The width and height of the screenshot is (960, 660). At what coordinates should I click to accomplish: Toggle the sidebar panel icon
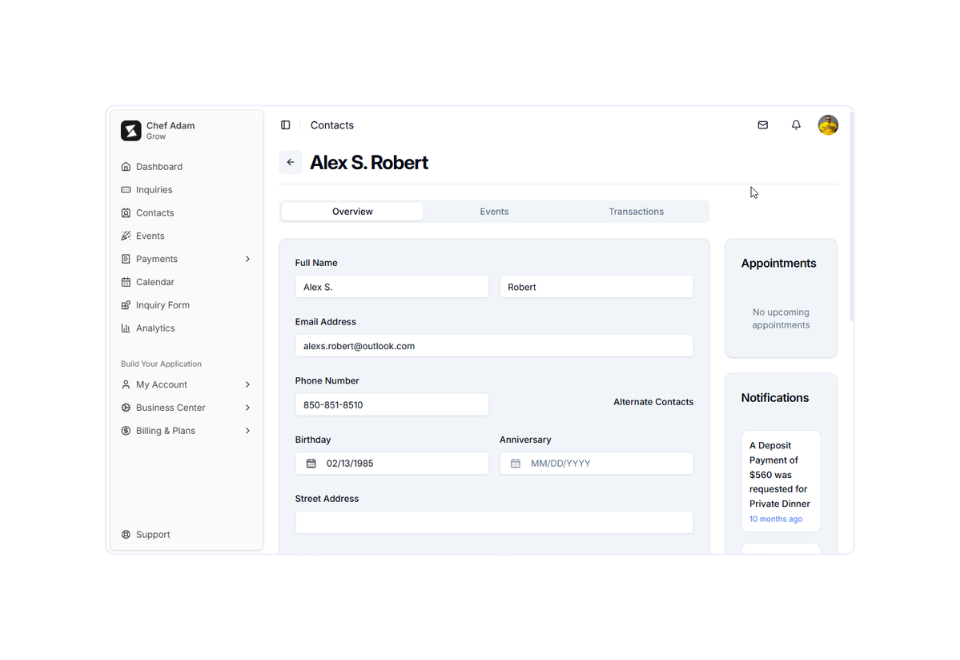[285, 125]
